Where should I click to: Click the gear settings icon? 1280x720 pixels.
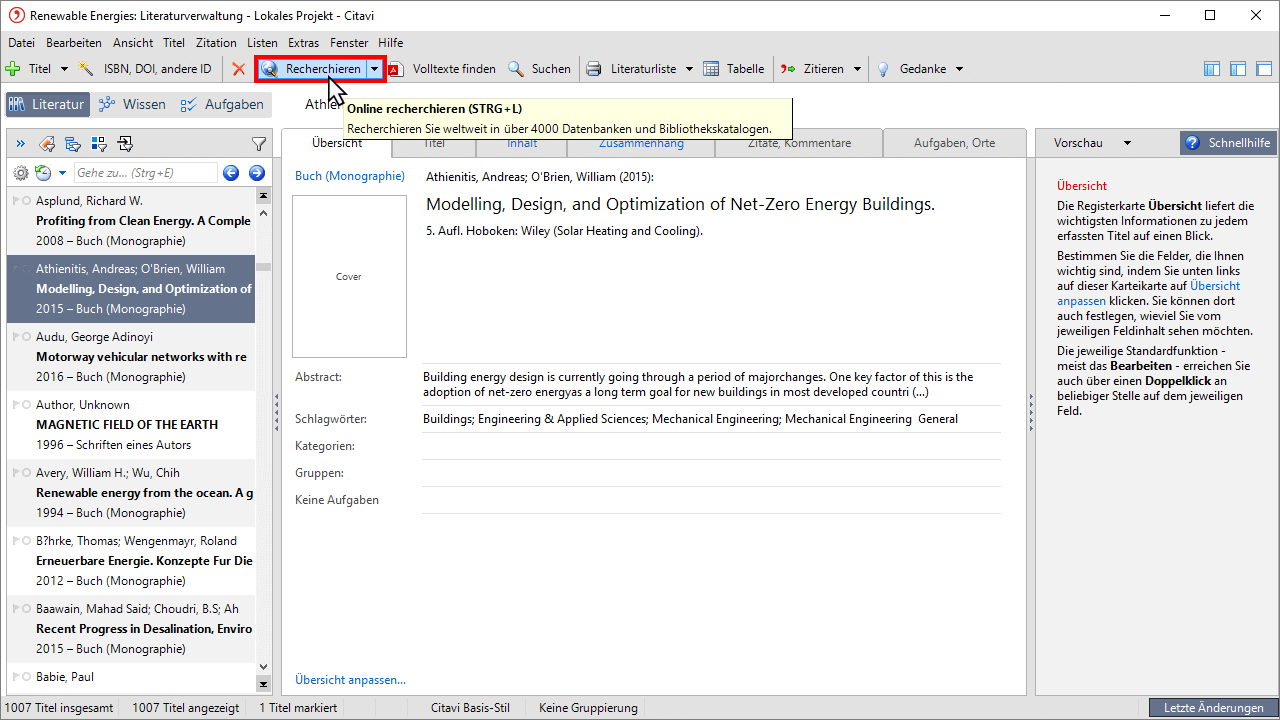(x=20, y=173)
